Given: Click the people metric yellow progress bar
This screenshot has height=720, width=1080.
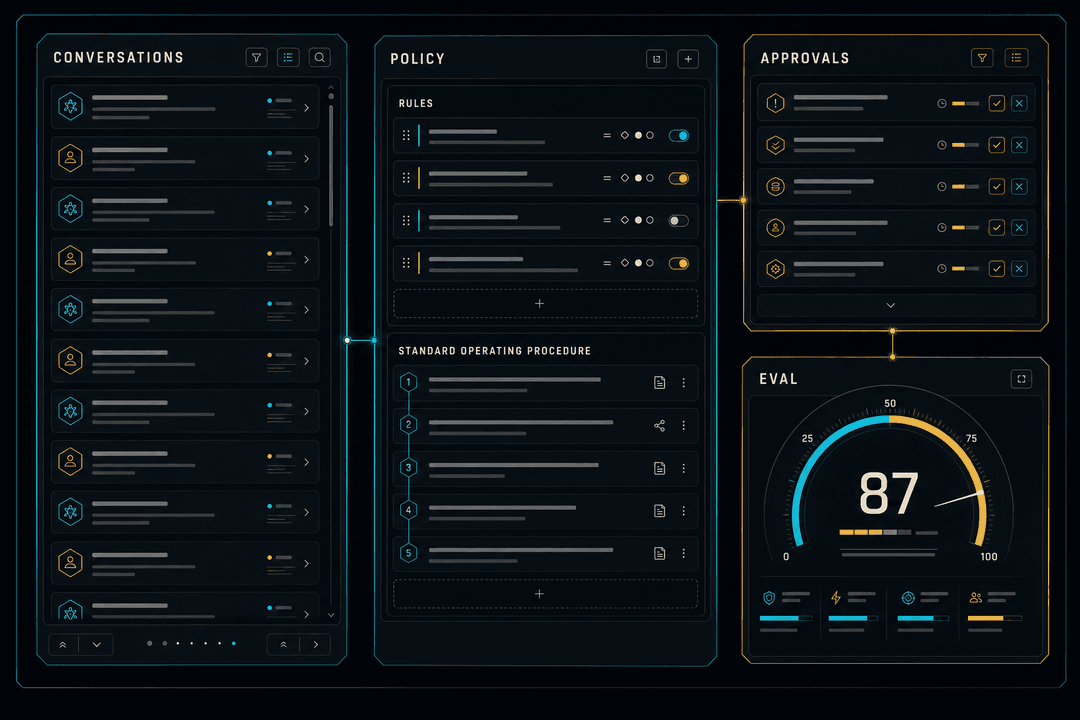Looking at the screenshot, I should point(994,619).
